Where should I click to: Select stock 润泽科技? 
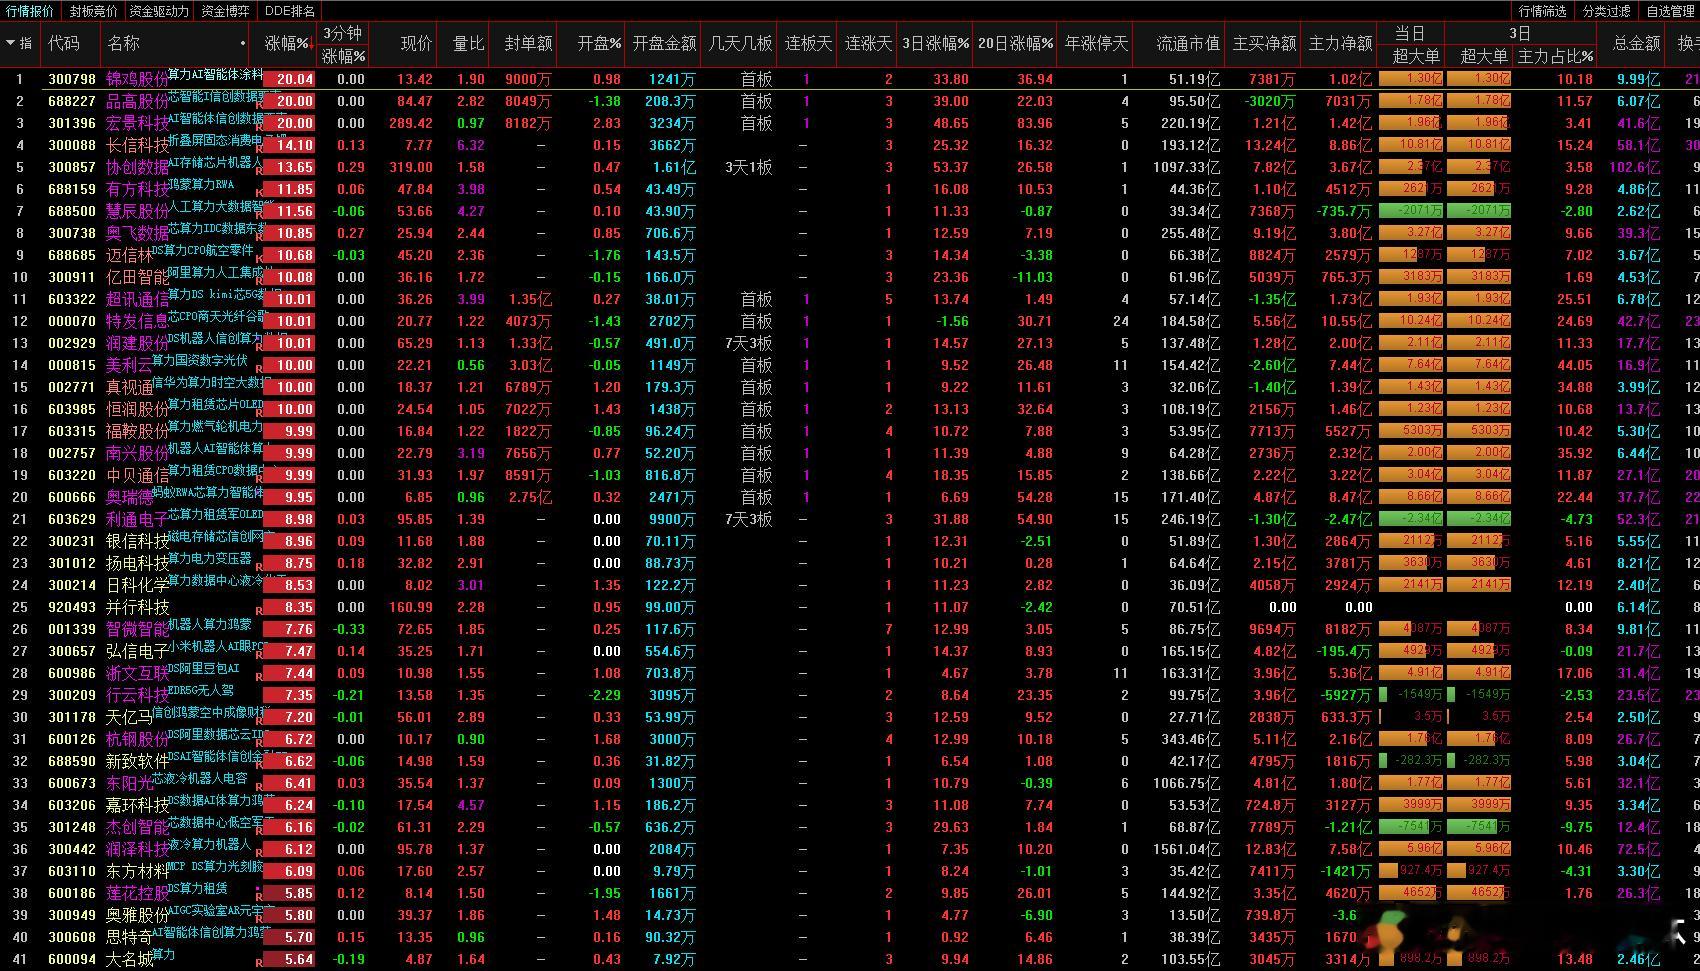(x=137, y=849)
